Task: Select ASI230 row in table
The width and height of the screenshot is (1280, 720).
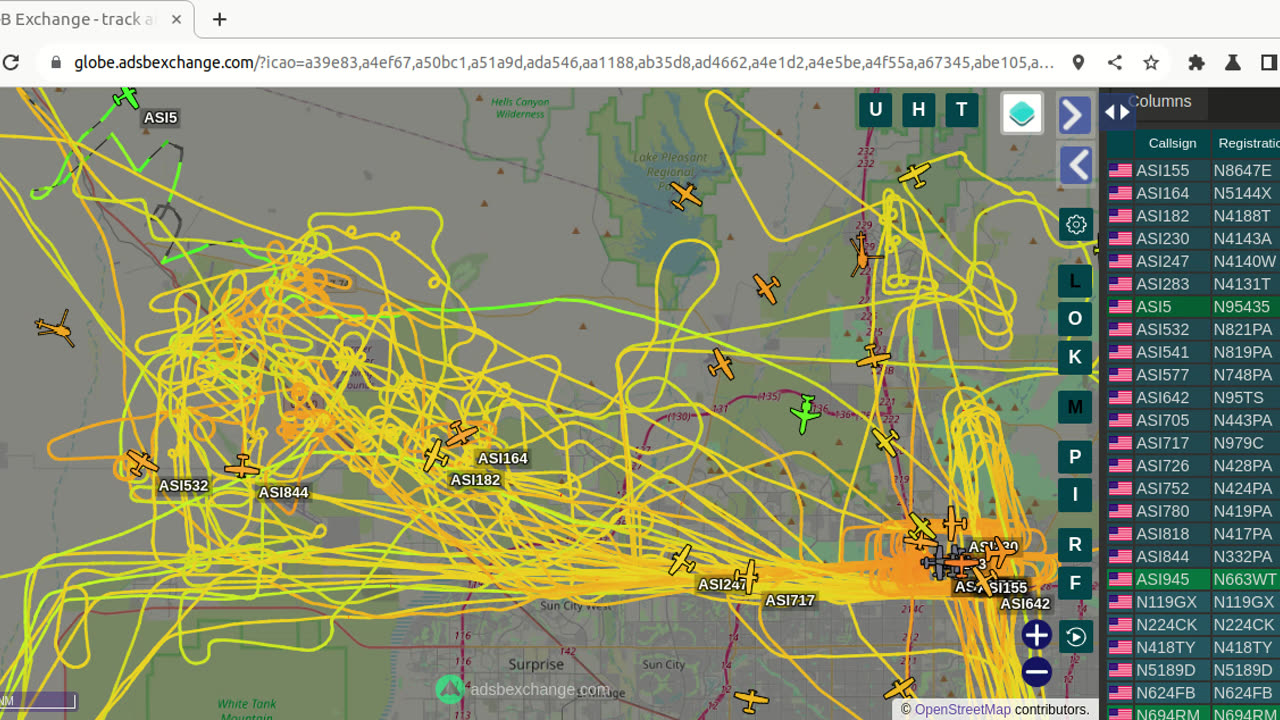Action: pyautogui.click(x=1193, y=238)
